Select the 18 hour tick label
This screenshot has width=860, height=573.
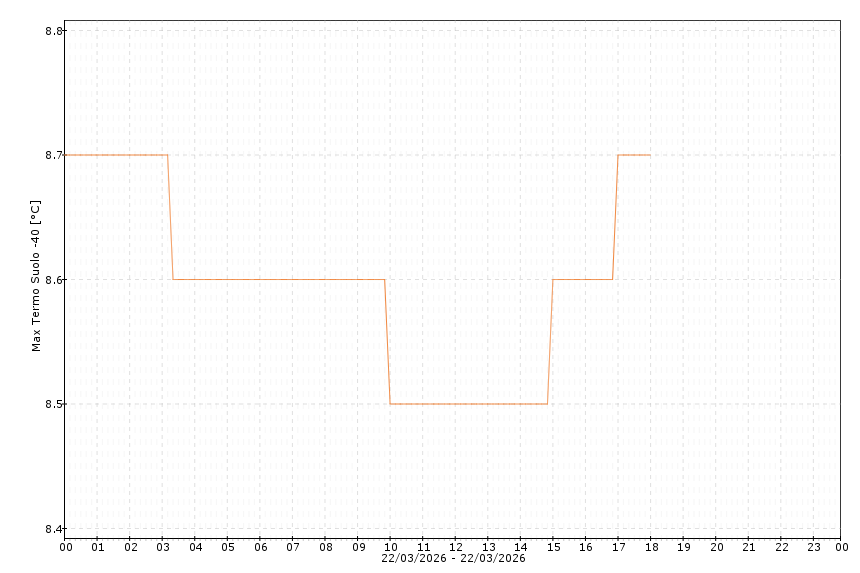coord(651,547)
